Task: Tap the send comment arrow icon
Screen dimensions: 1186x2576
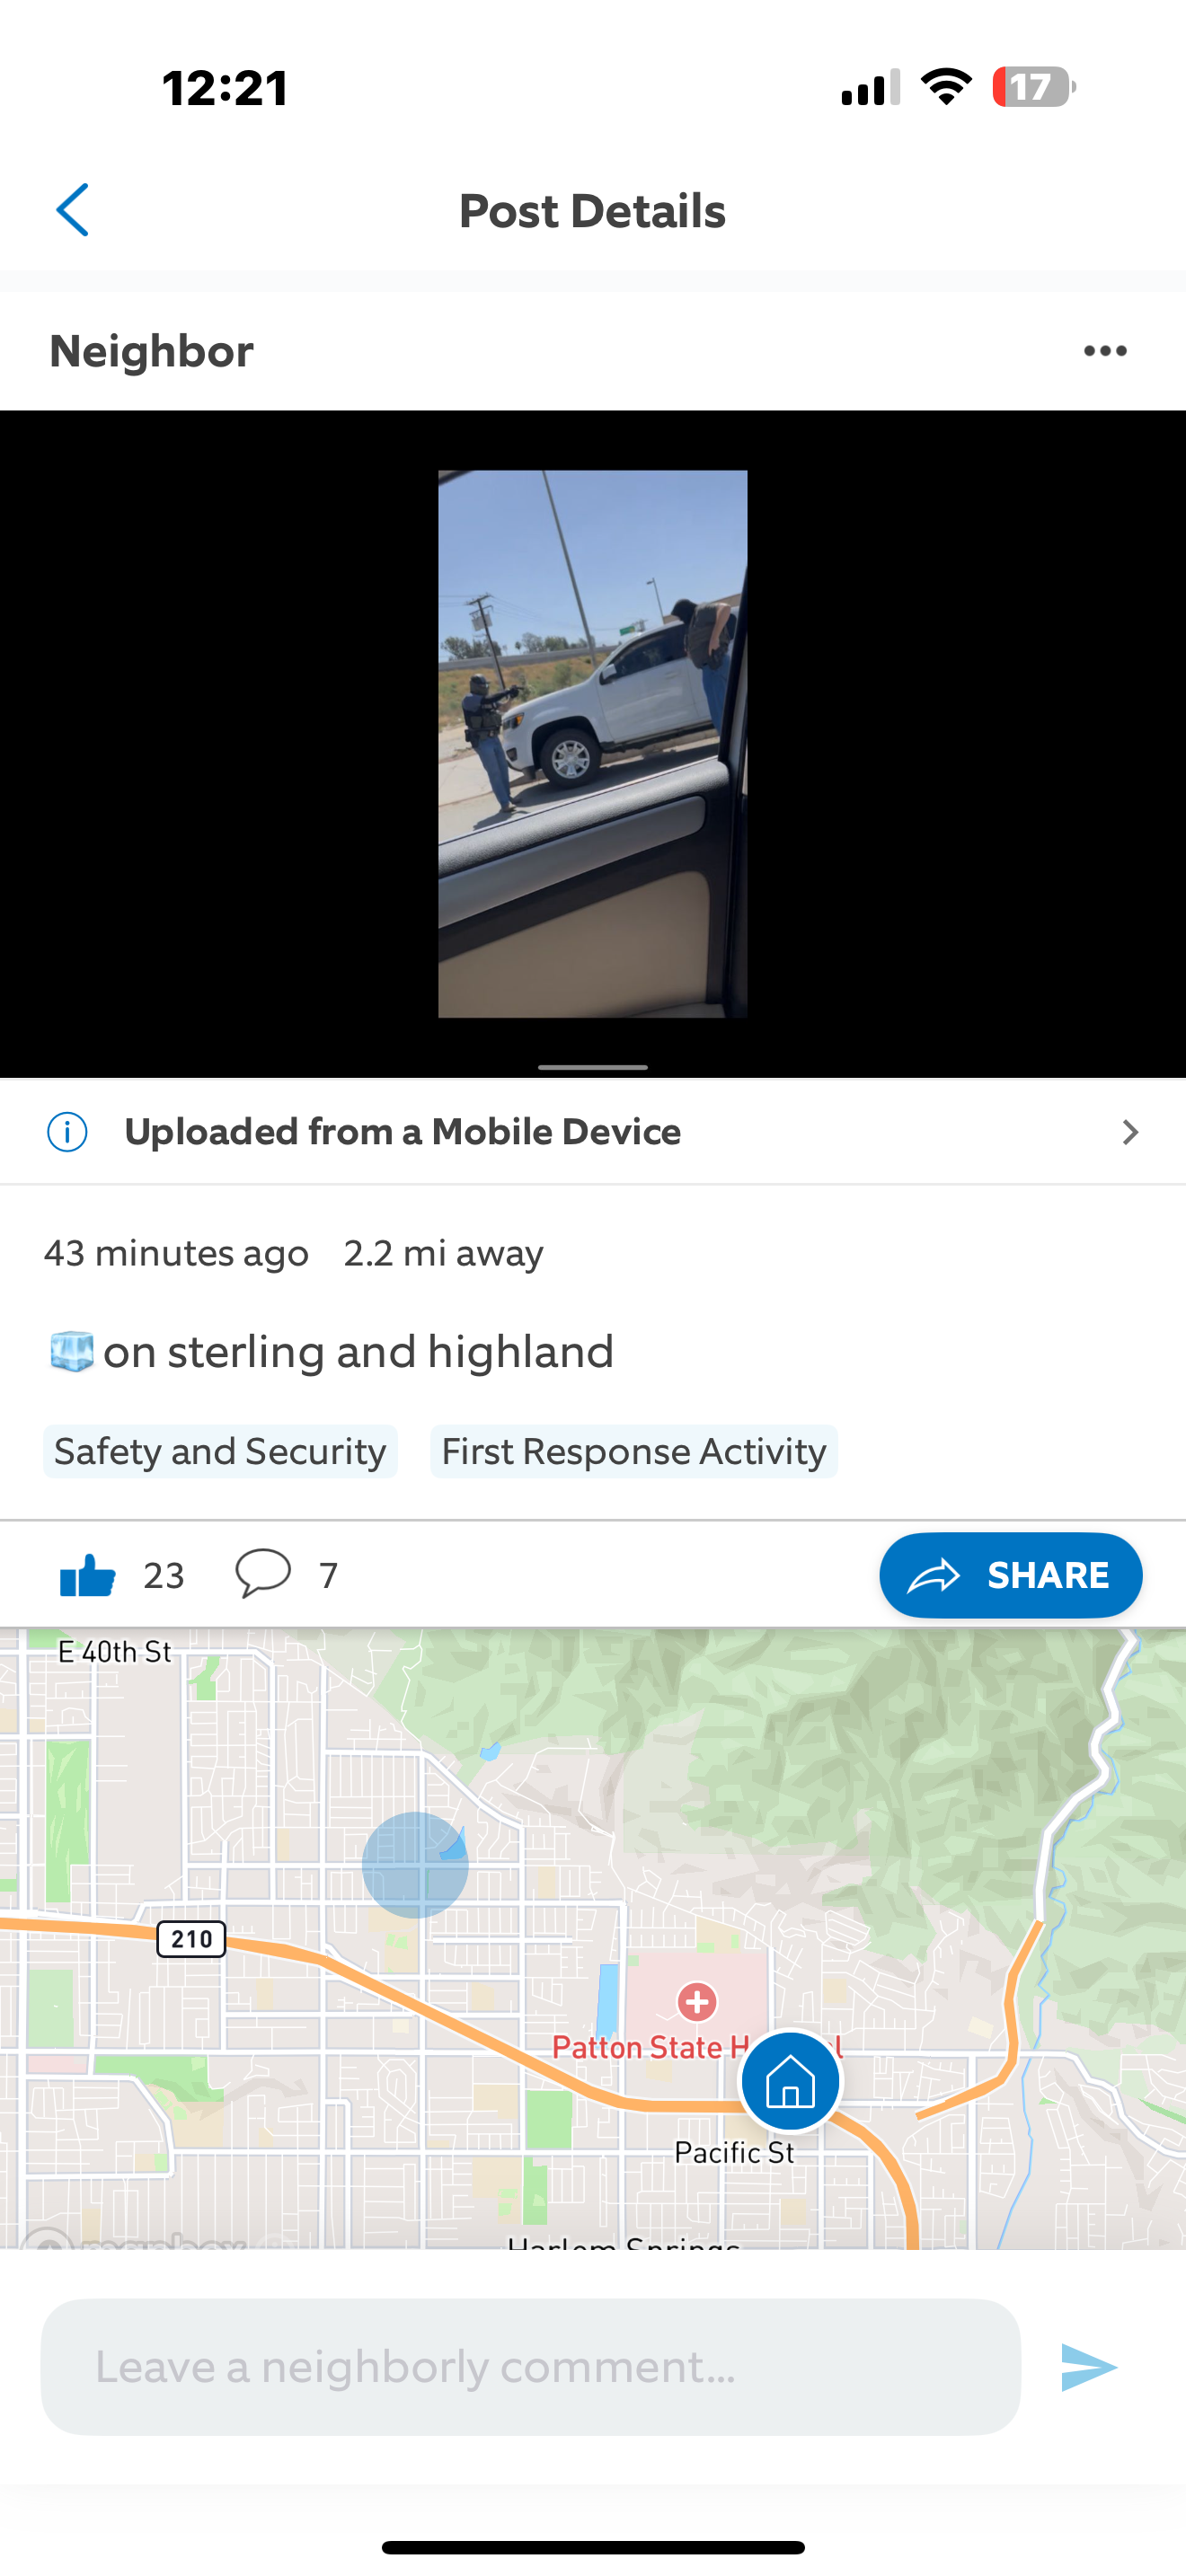Action: pos(1088,2367)
